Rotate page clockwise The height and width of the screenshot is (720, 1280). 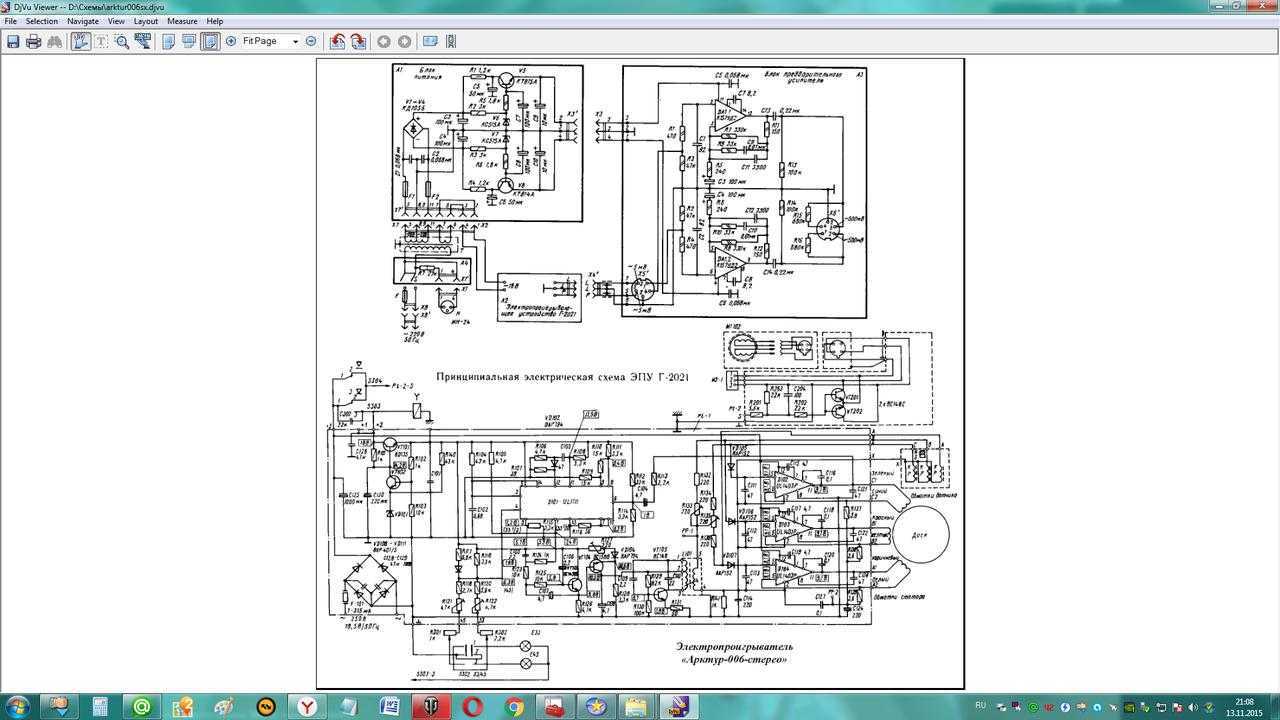click(x=358, y=41)
